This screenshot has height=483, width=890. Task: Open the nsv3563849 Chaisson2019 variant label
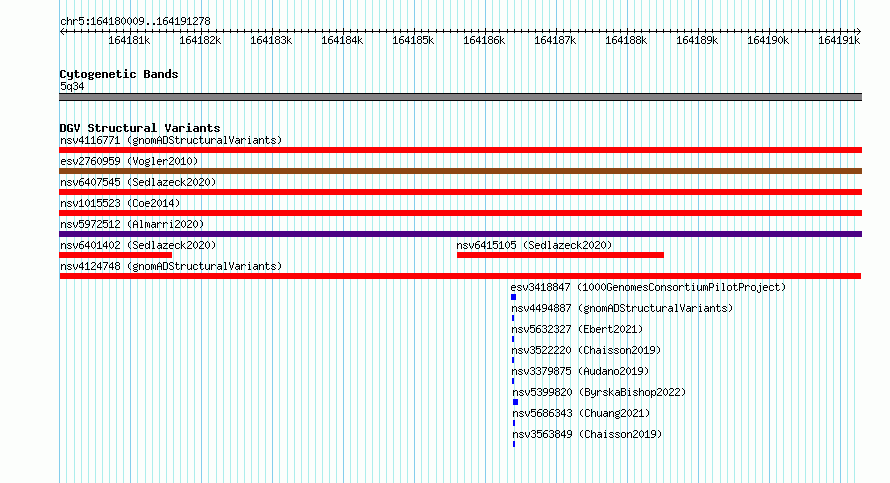click(587, 434)
